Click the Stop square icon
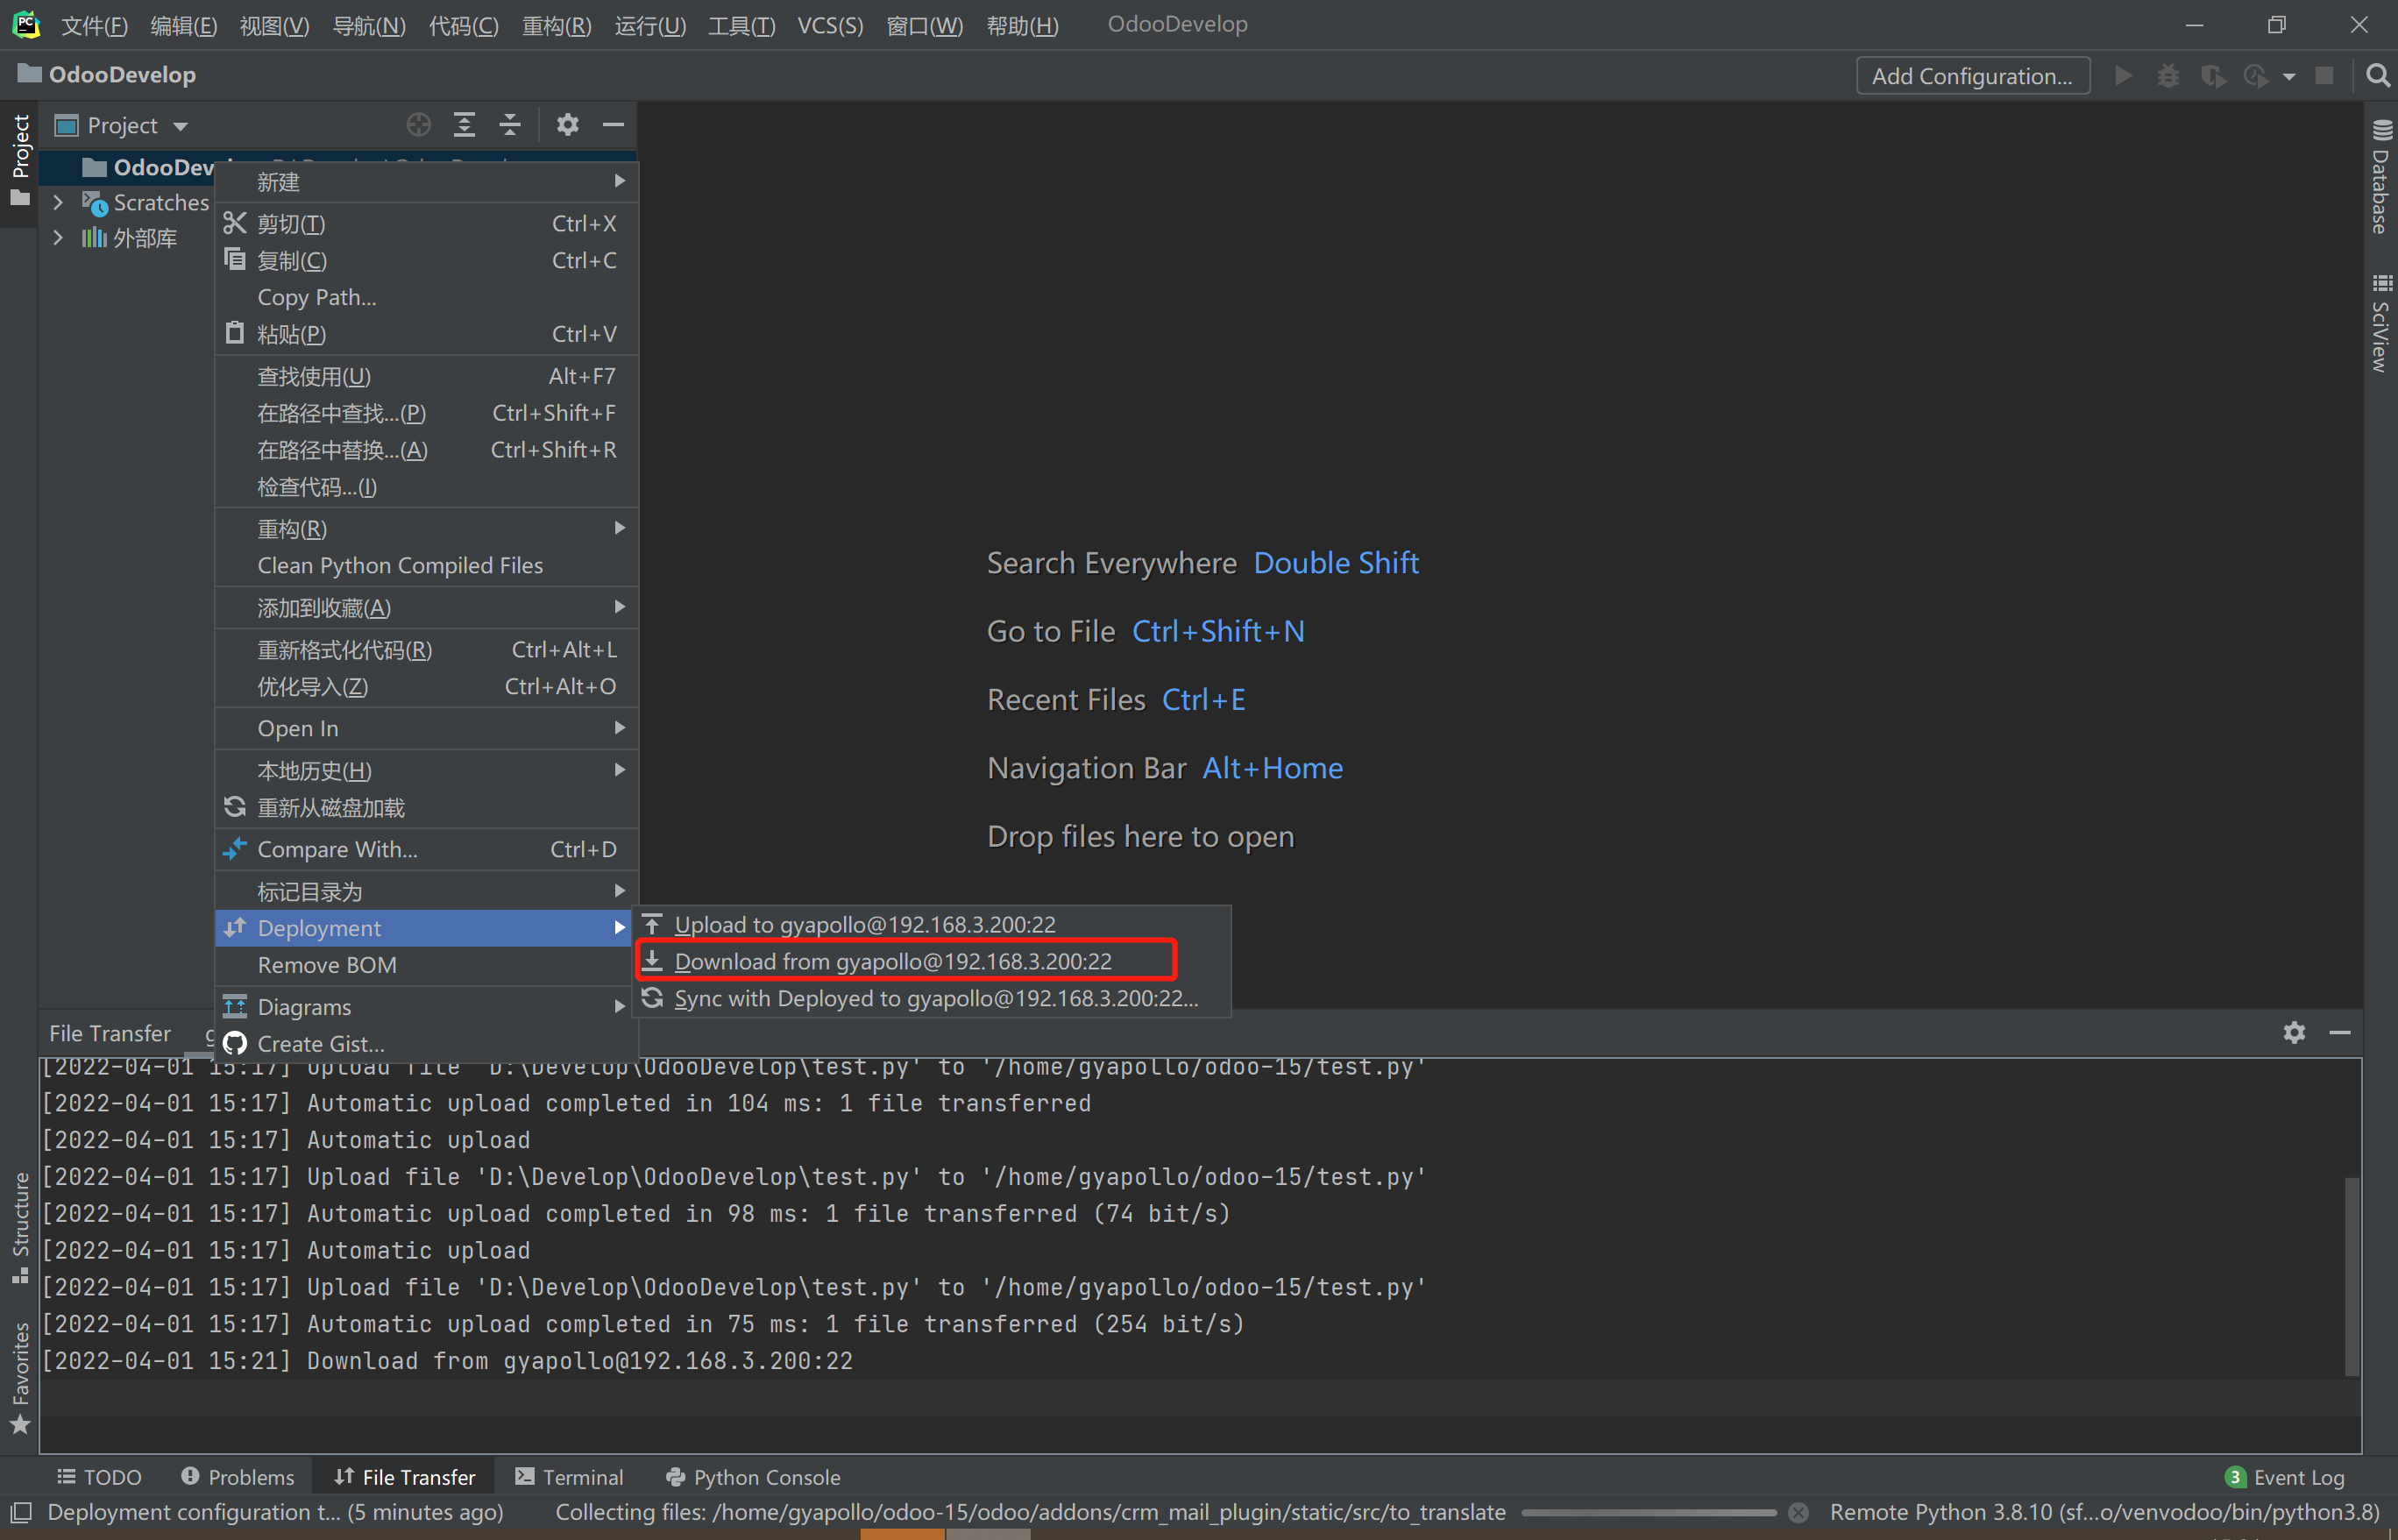The height and width of the screenshot is (1540, 2398). (x=2324, y=76)
